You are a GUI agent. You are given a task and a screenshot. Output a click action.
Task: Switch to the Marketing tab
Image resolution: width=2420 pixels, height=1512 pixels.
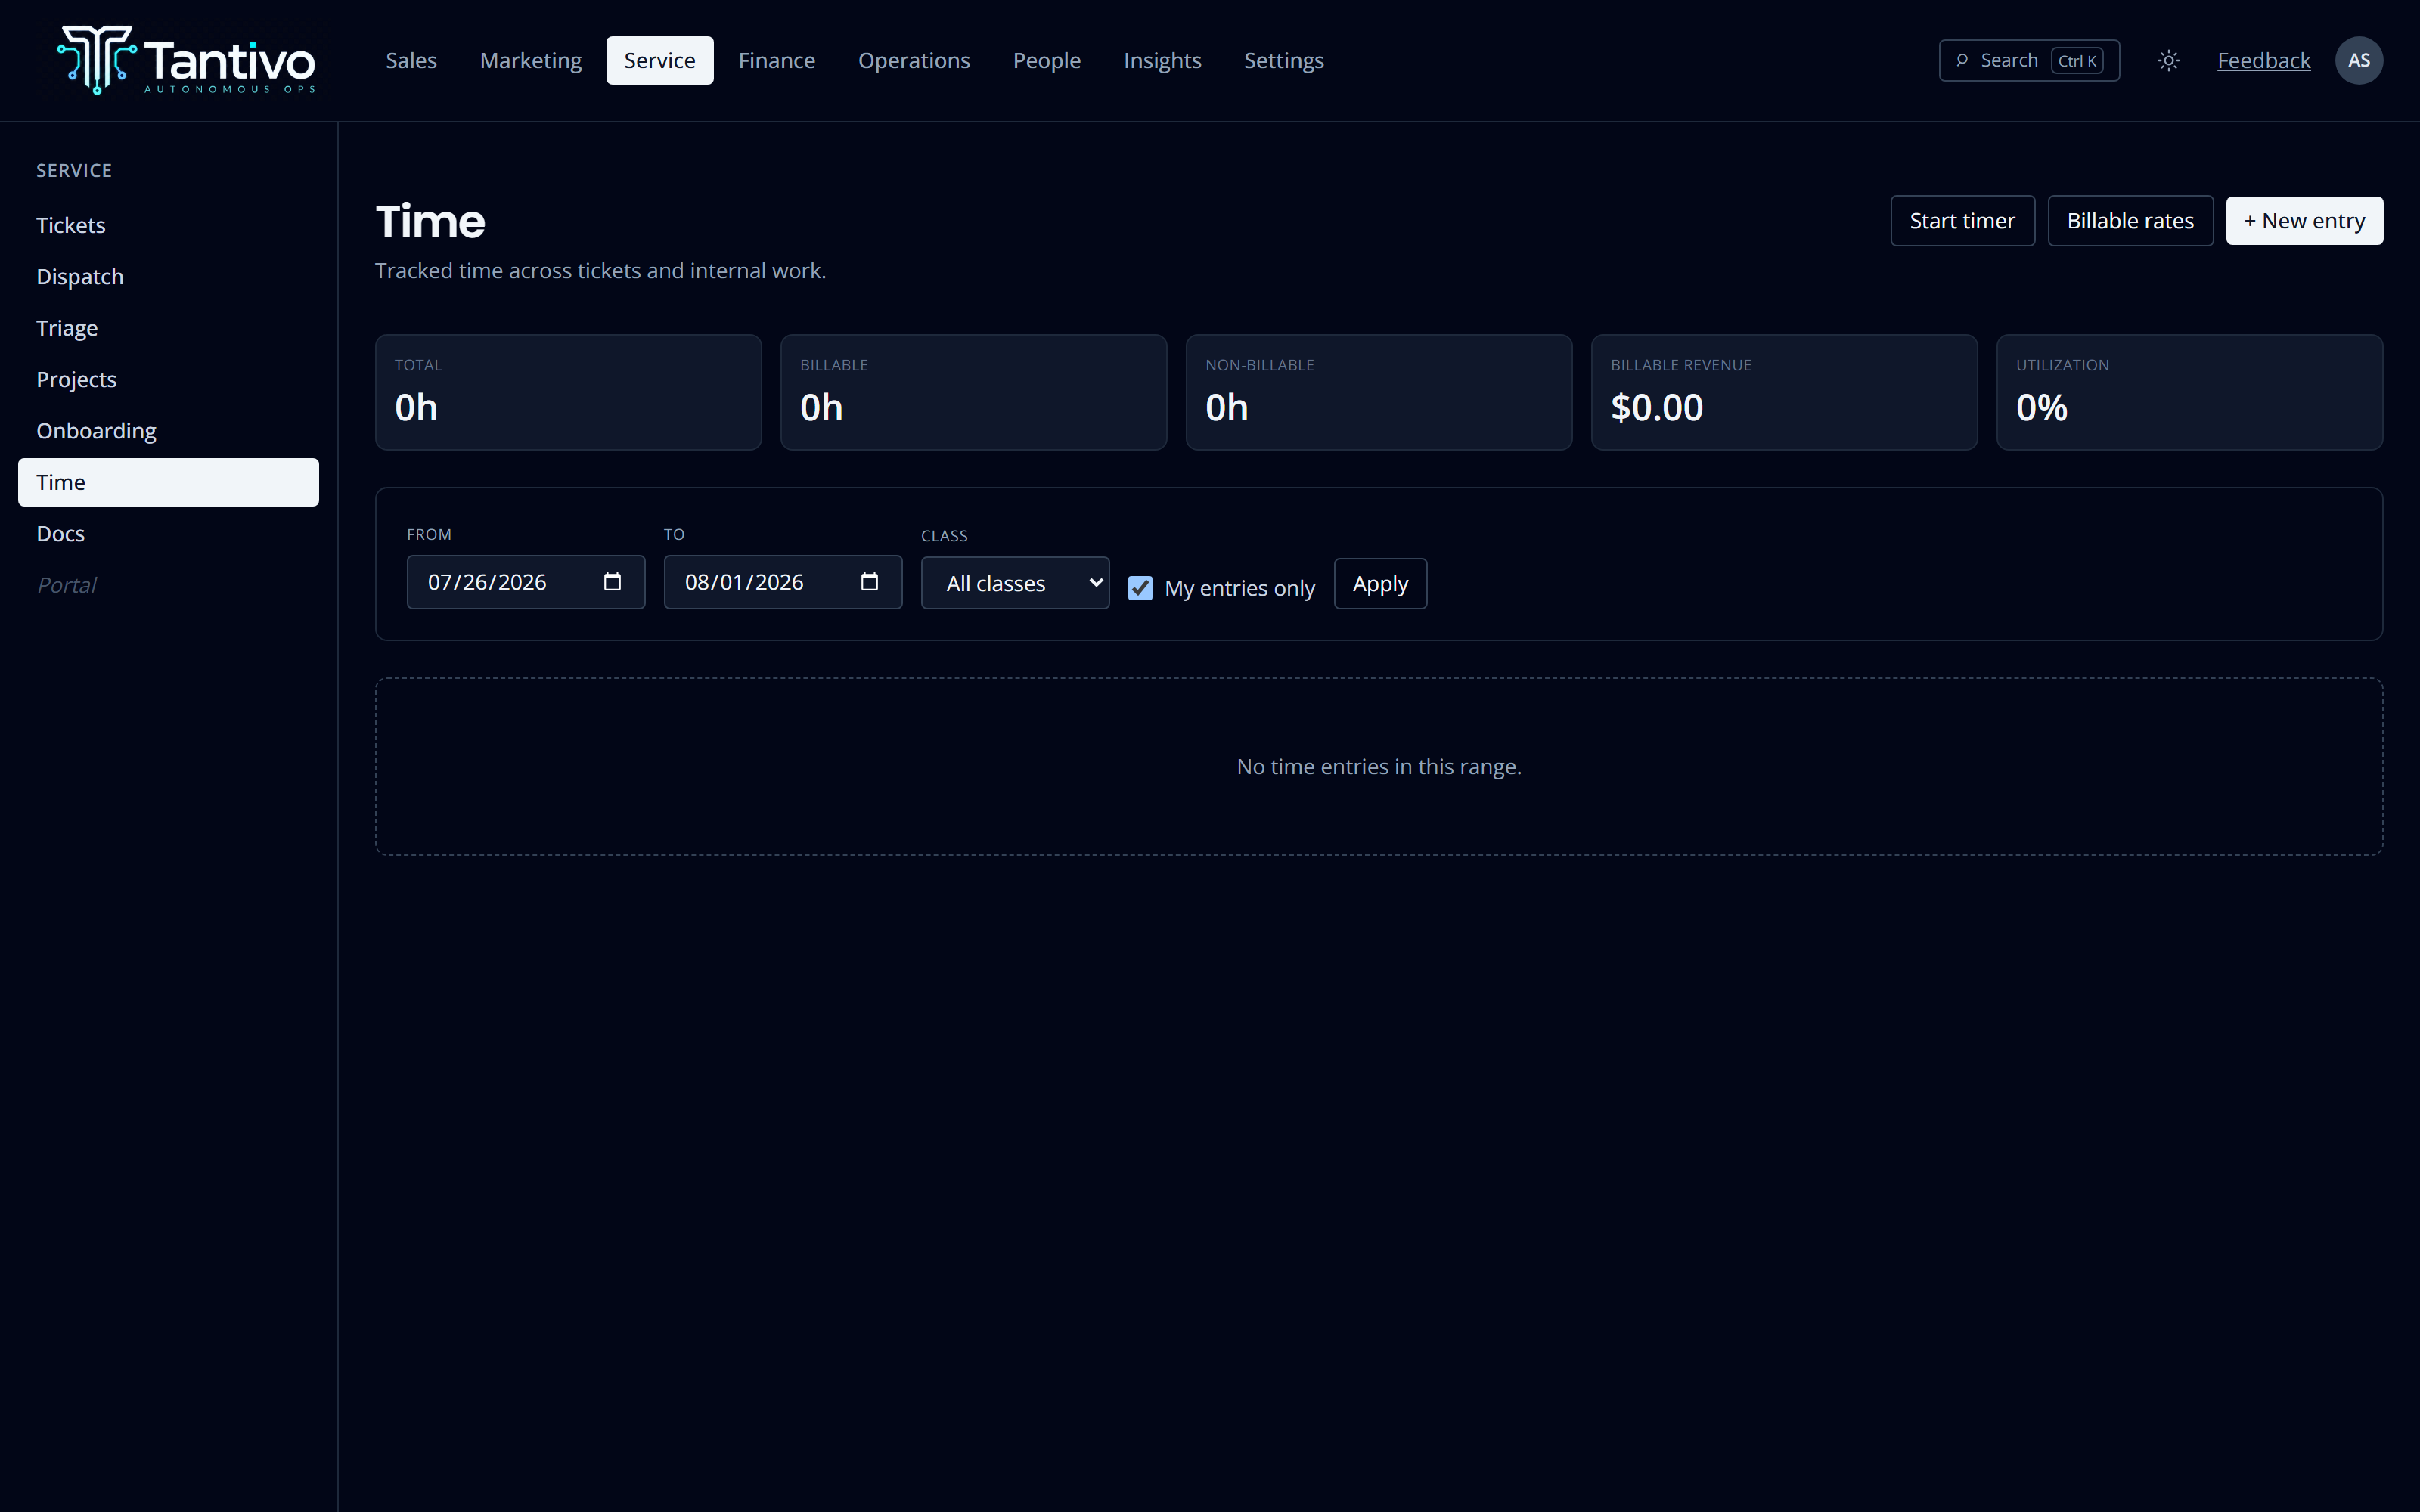pos(531,60)
